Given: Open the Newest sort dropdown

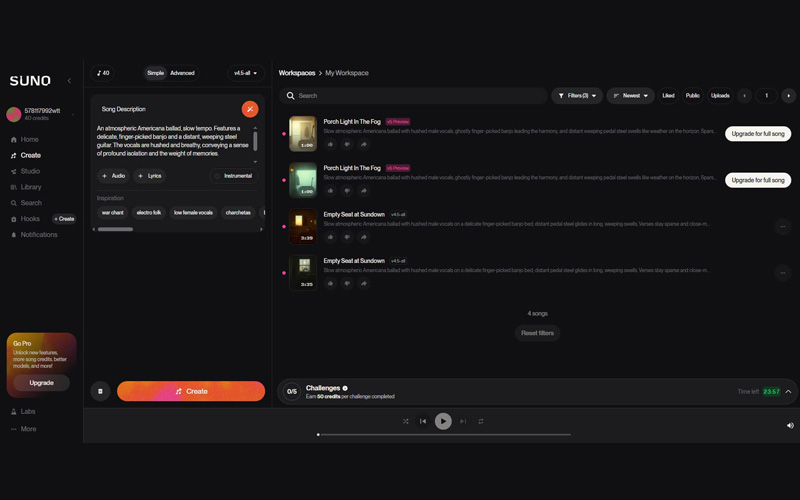Looking at the screenshot, I should pyautogui.click(x=630, y=95).
